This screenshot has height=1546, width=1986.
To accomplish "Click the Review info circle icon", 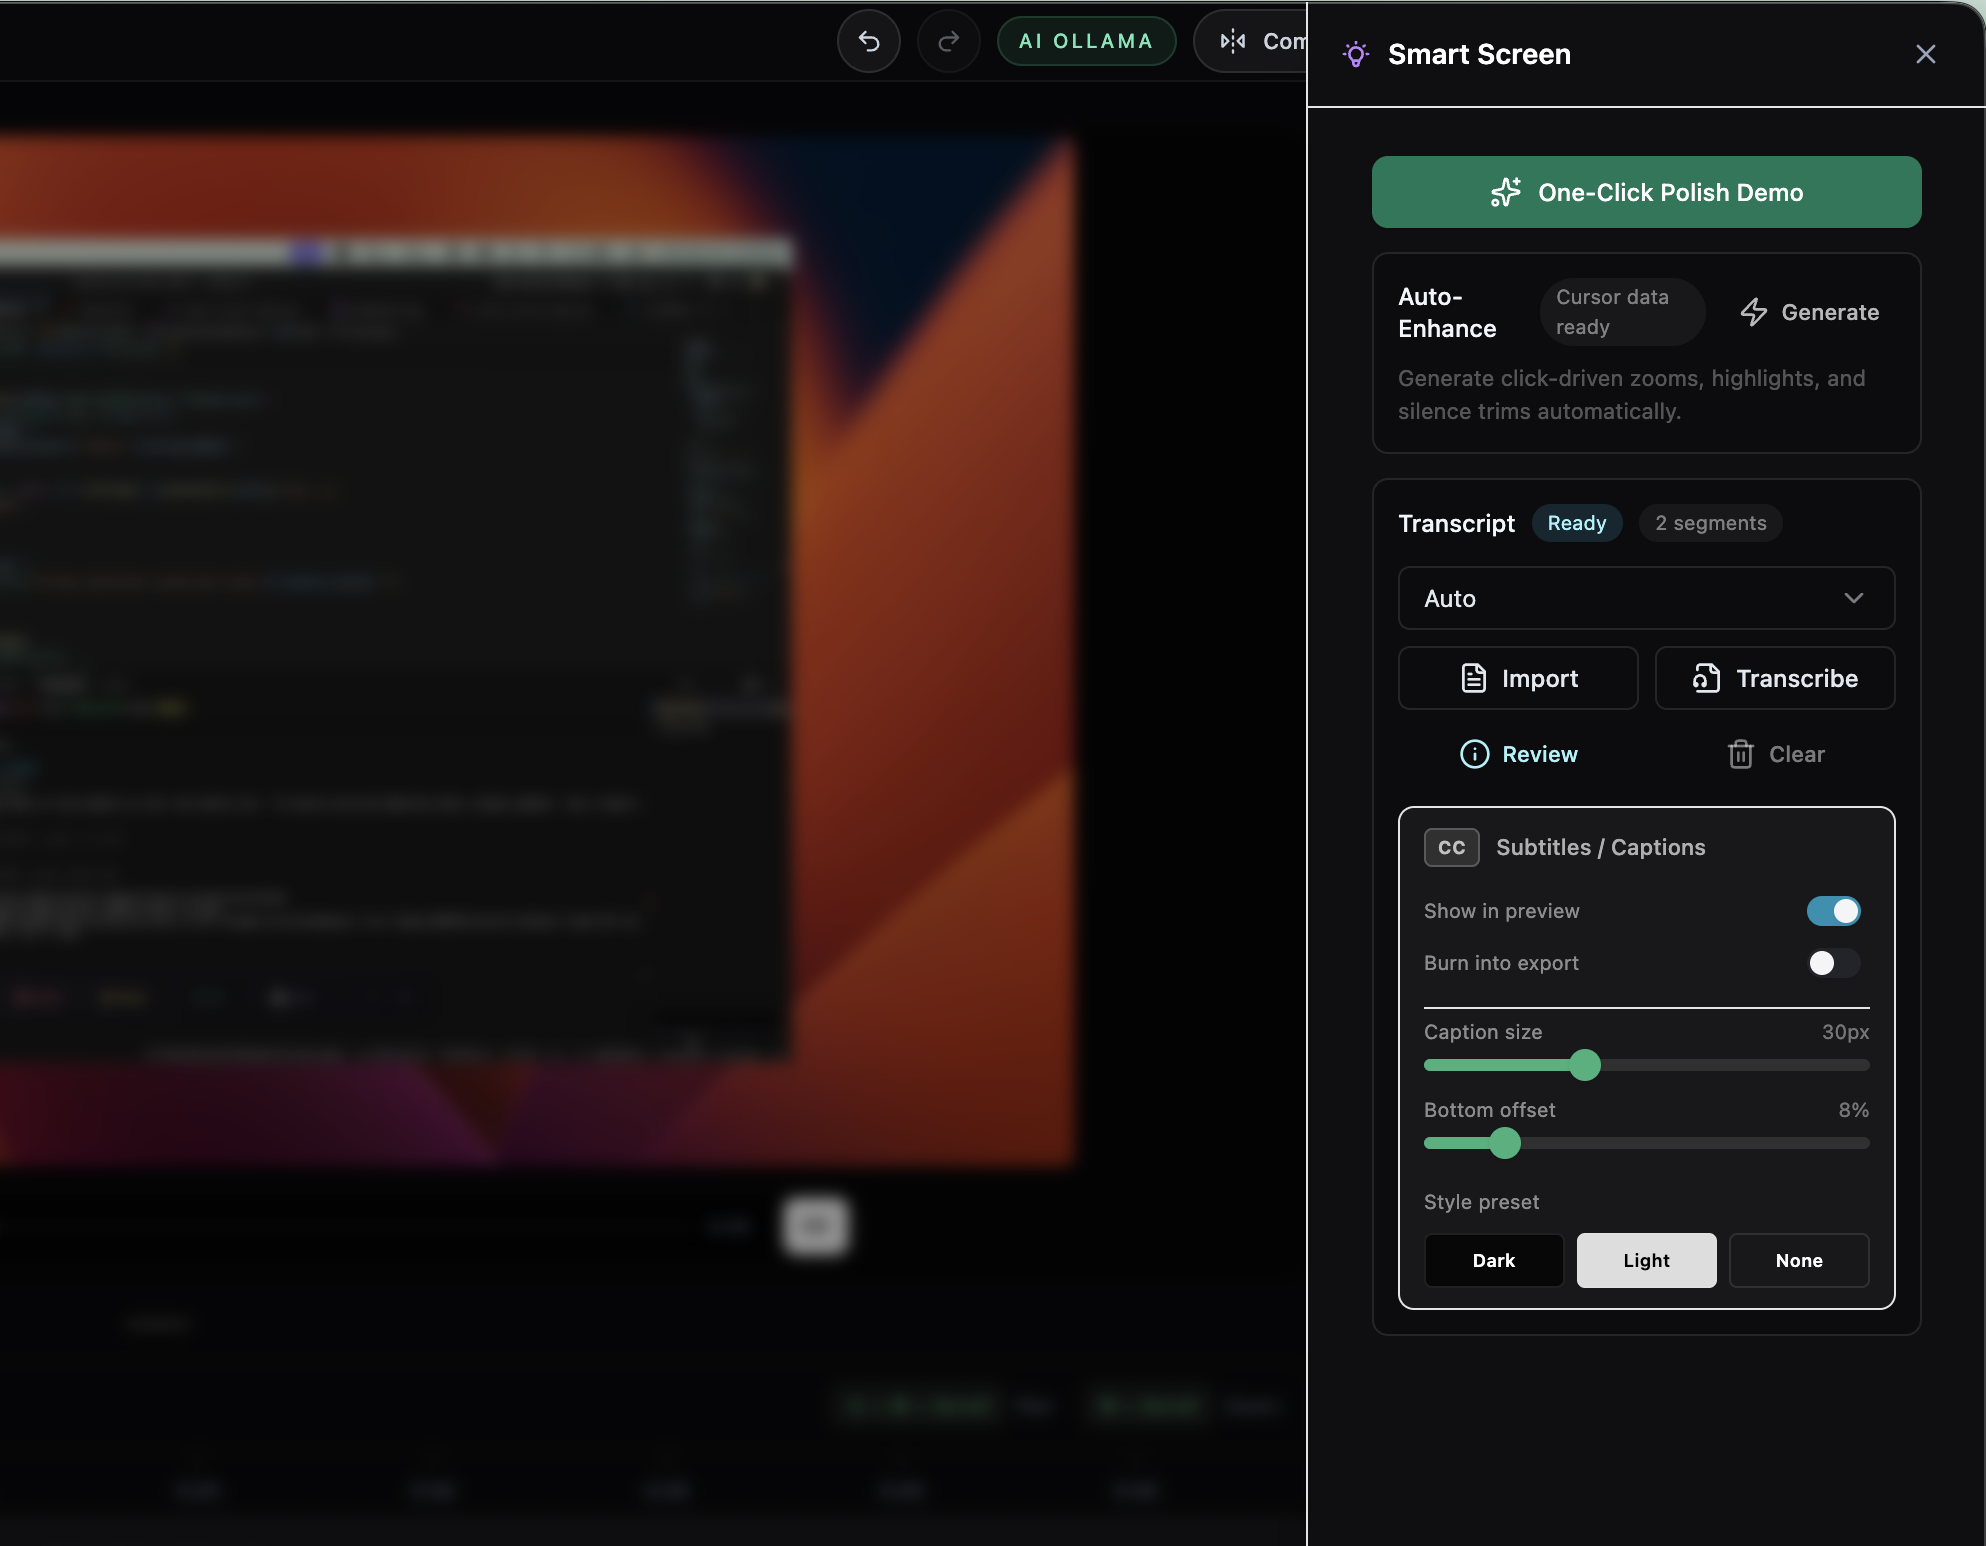I will (1474, 754).
